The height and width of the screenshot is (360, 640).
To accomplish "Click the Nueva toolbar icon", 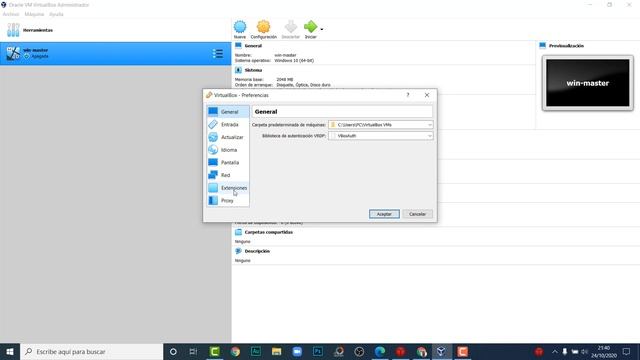I will pos(240,29).
